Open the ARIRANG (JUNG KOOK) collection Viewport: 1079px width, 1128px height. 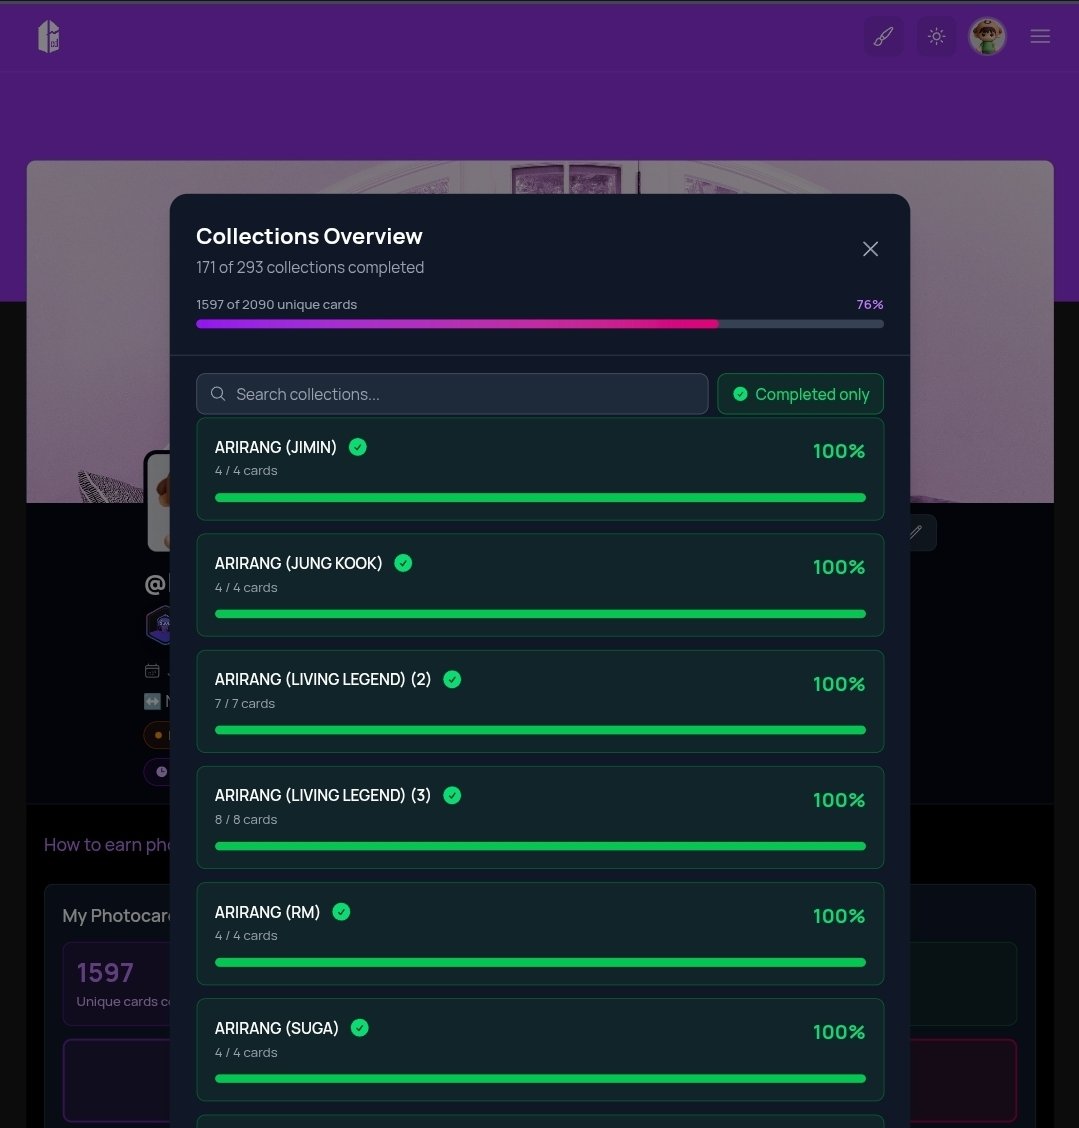pos(540,585)
